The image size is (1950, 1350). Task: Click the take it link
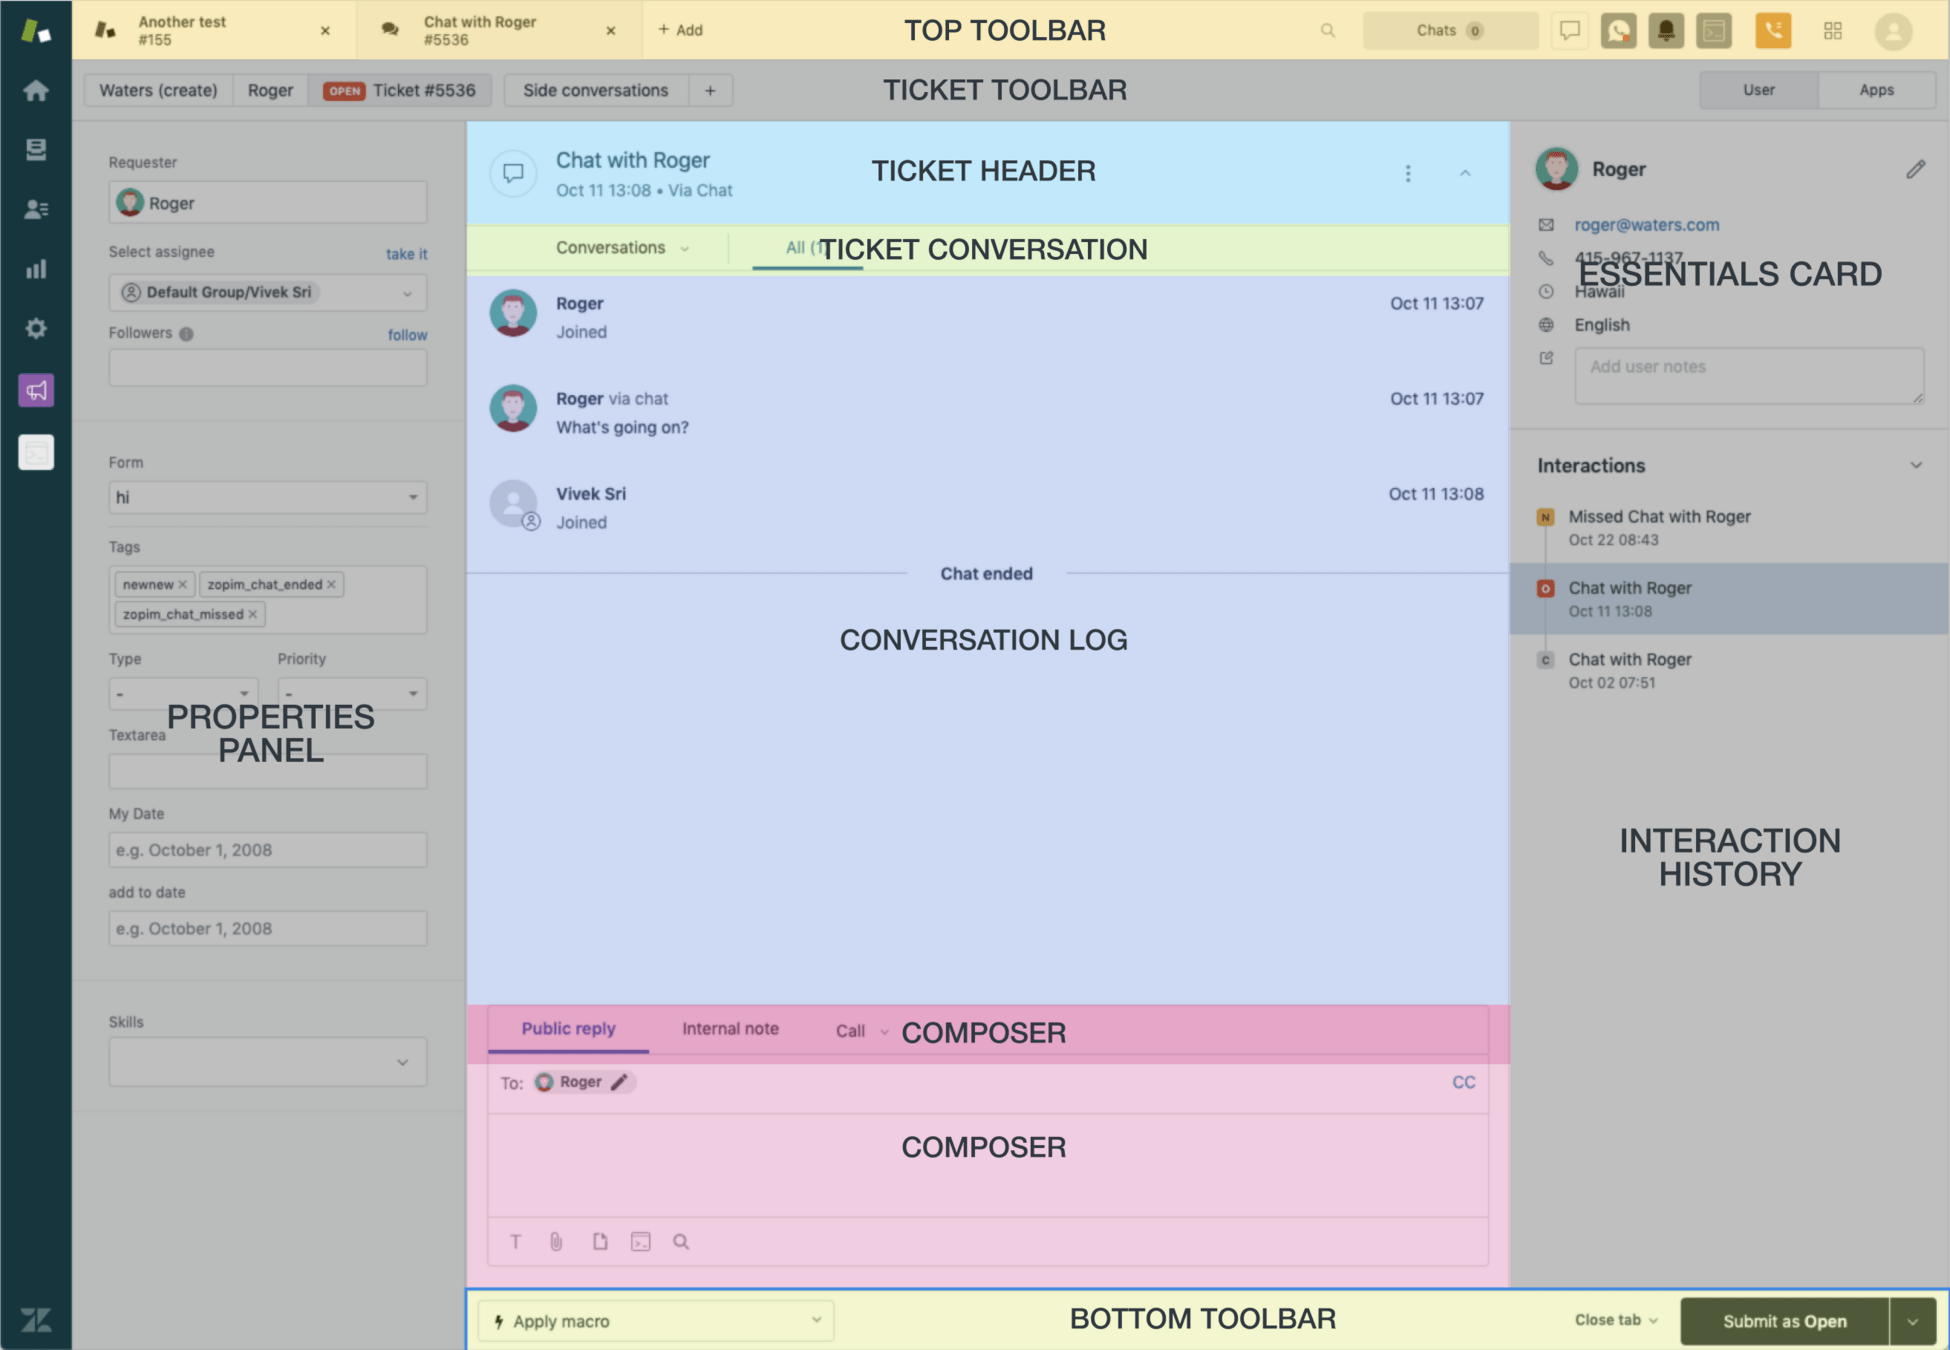(x=406, y=254)
